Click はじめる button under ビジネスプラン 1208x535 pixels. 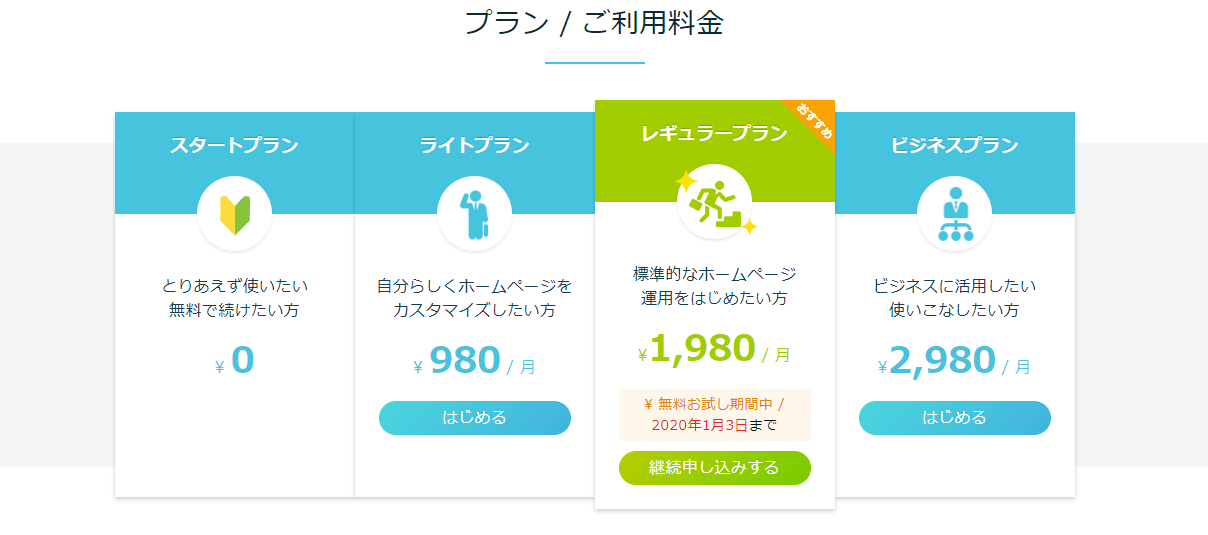pos(955,418)
